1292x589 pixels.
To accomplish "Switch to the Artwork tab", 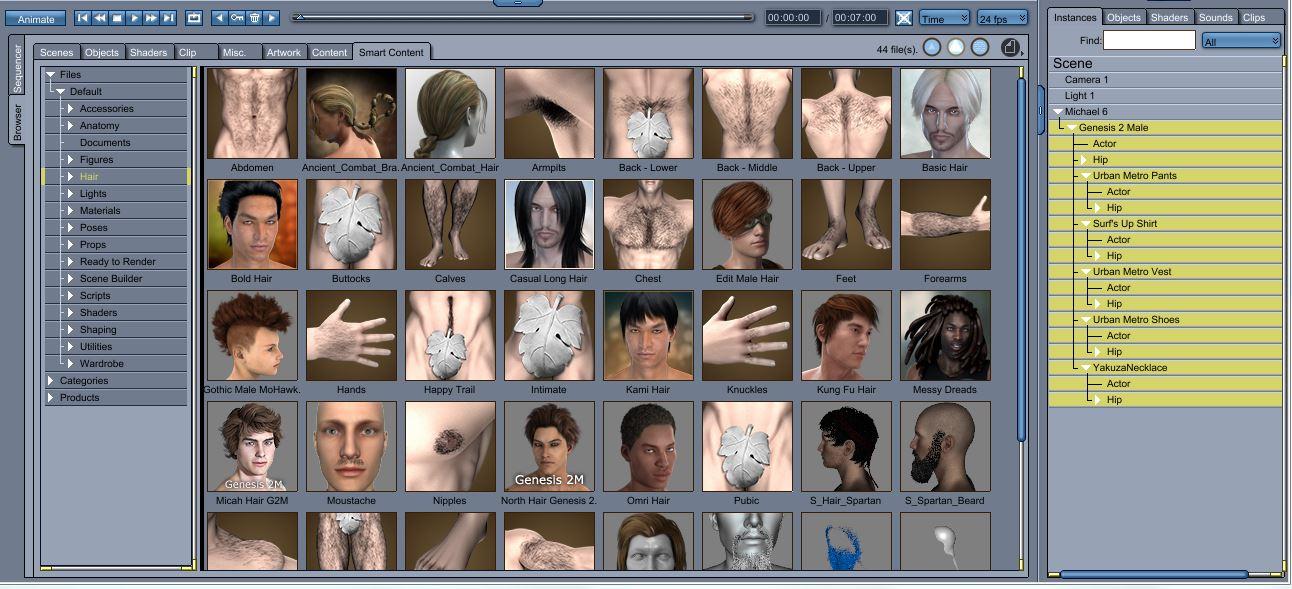I will pos(284,52).
